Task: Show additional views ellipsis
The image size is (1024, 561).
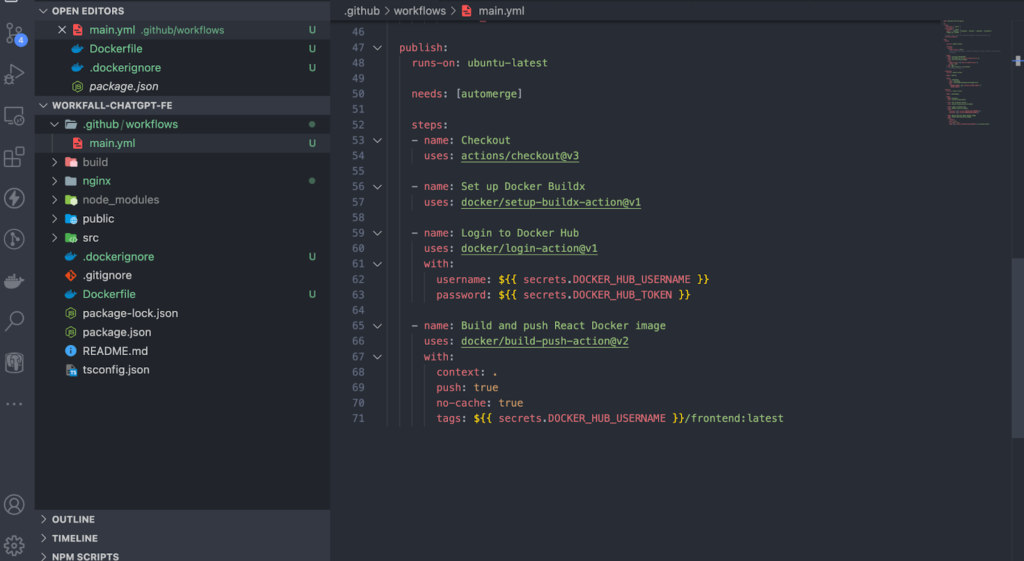Action: coord(14,404)
